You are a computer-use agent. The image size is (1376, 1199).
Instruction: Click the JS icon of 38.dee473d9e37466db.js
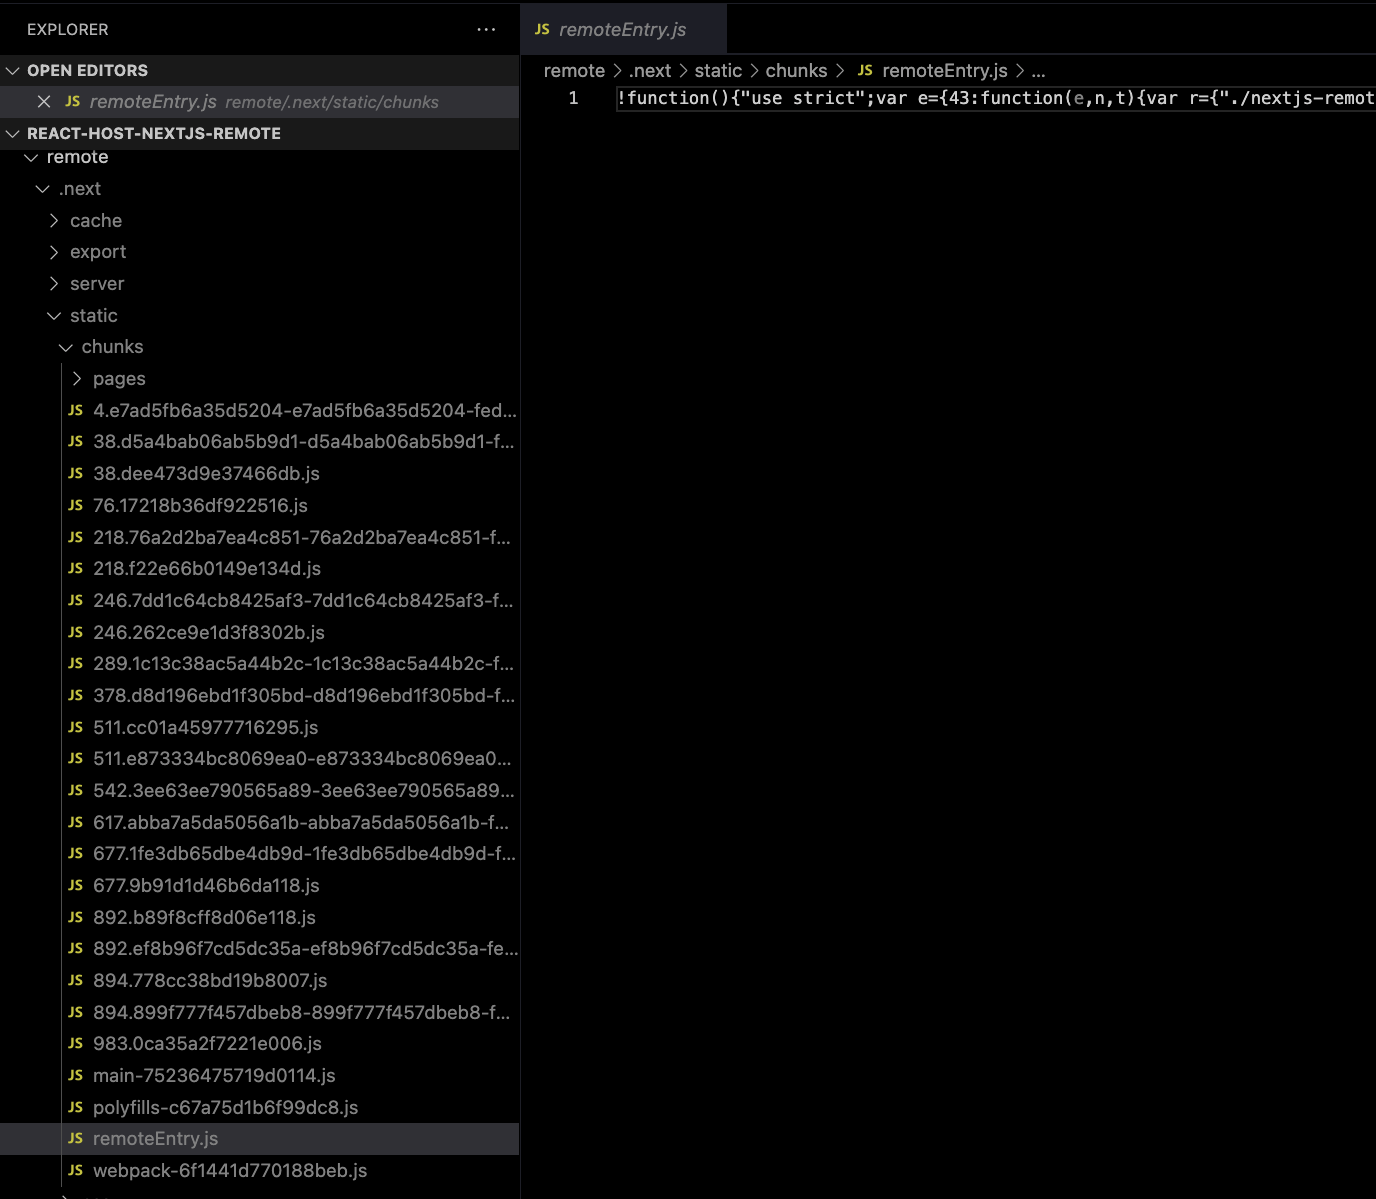76,473
